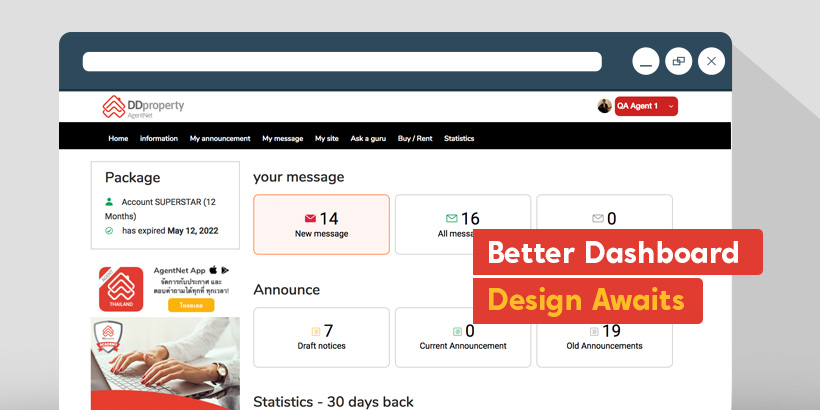Open My announcement menu

(x=220, y=138)
